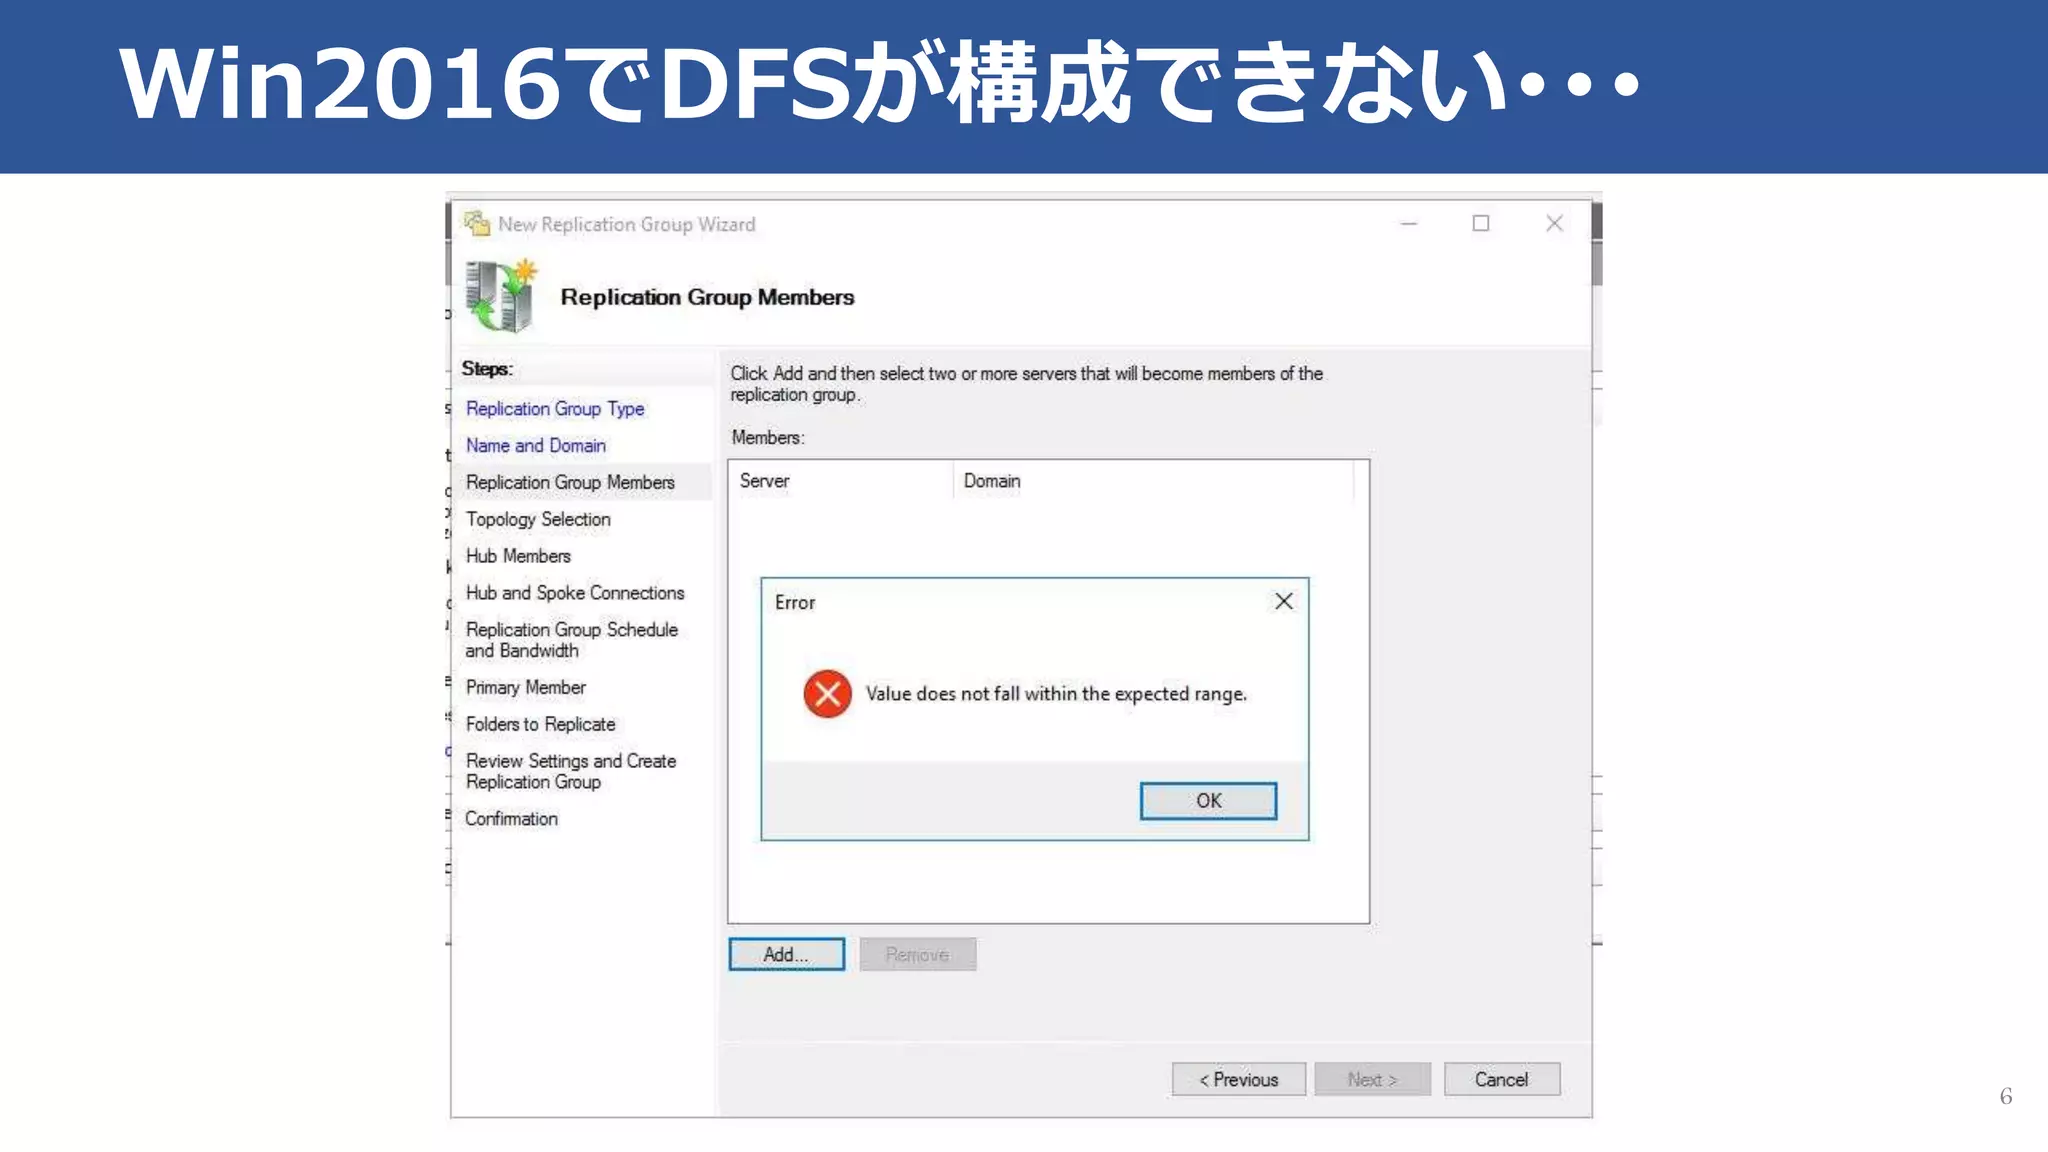This screenshot has height=1152, width=2048.
Task: Click the Members: label
Action: (x=768, y=438)
